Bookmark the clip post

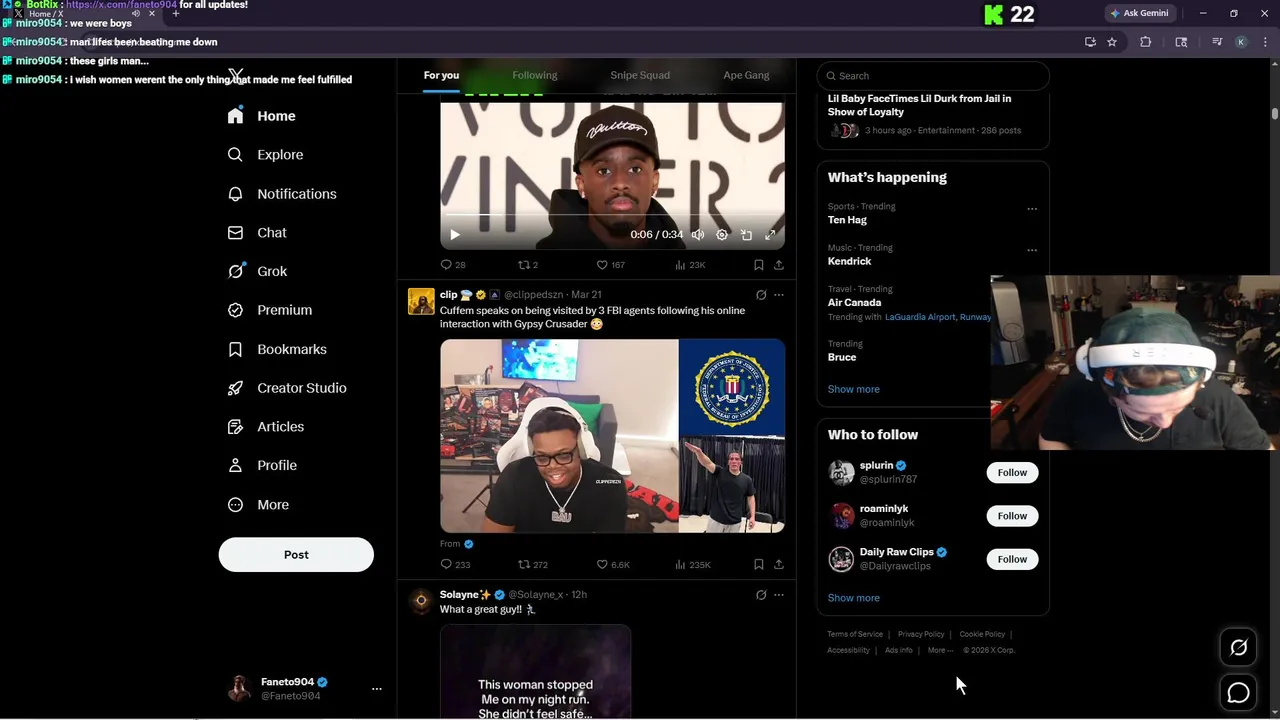[759, 565]
